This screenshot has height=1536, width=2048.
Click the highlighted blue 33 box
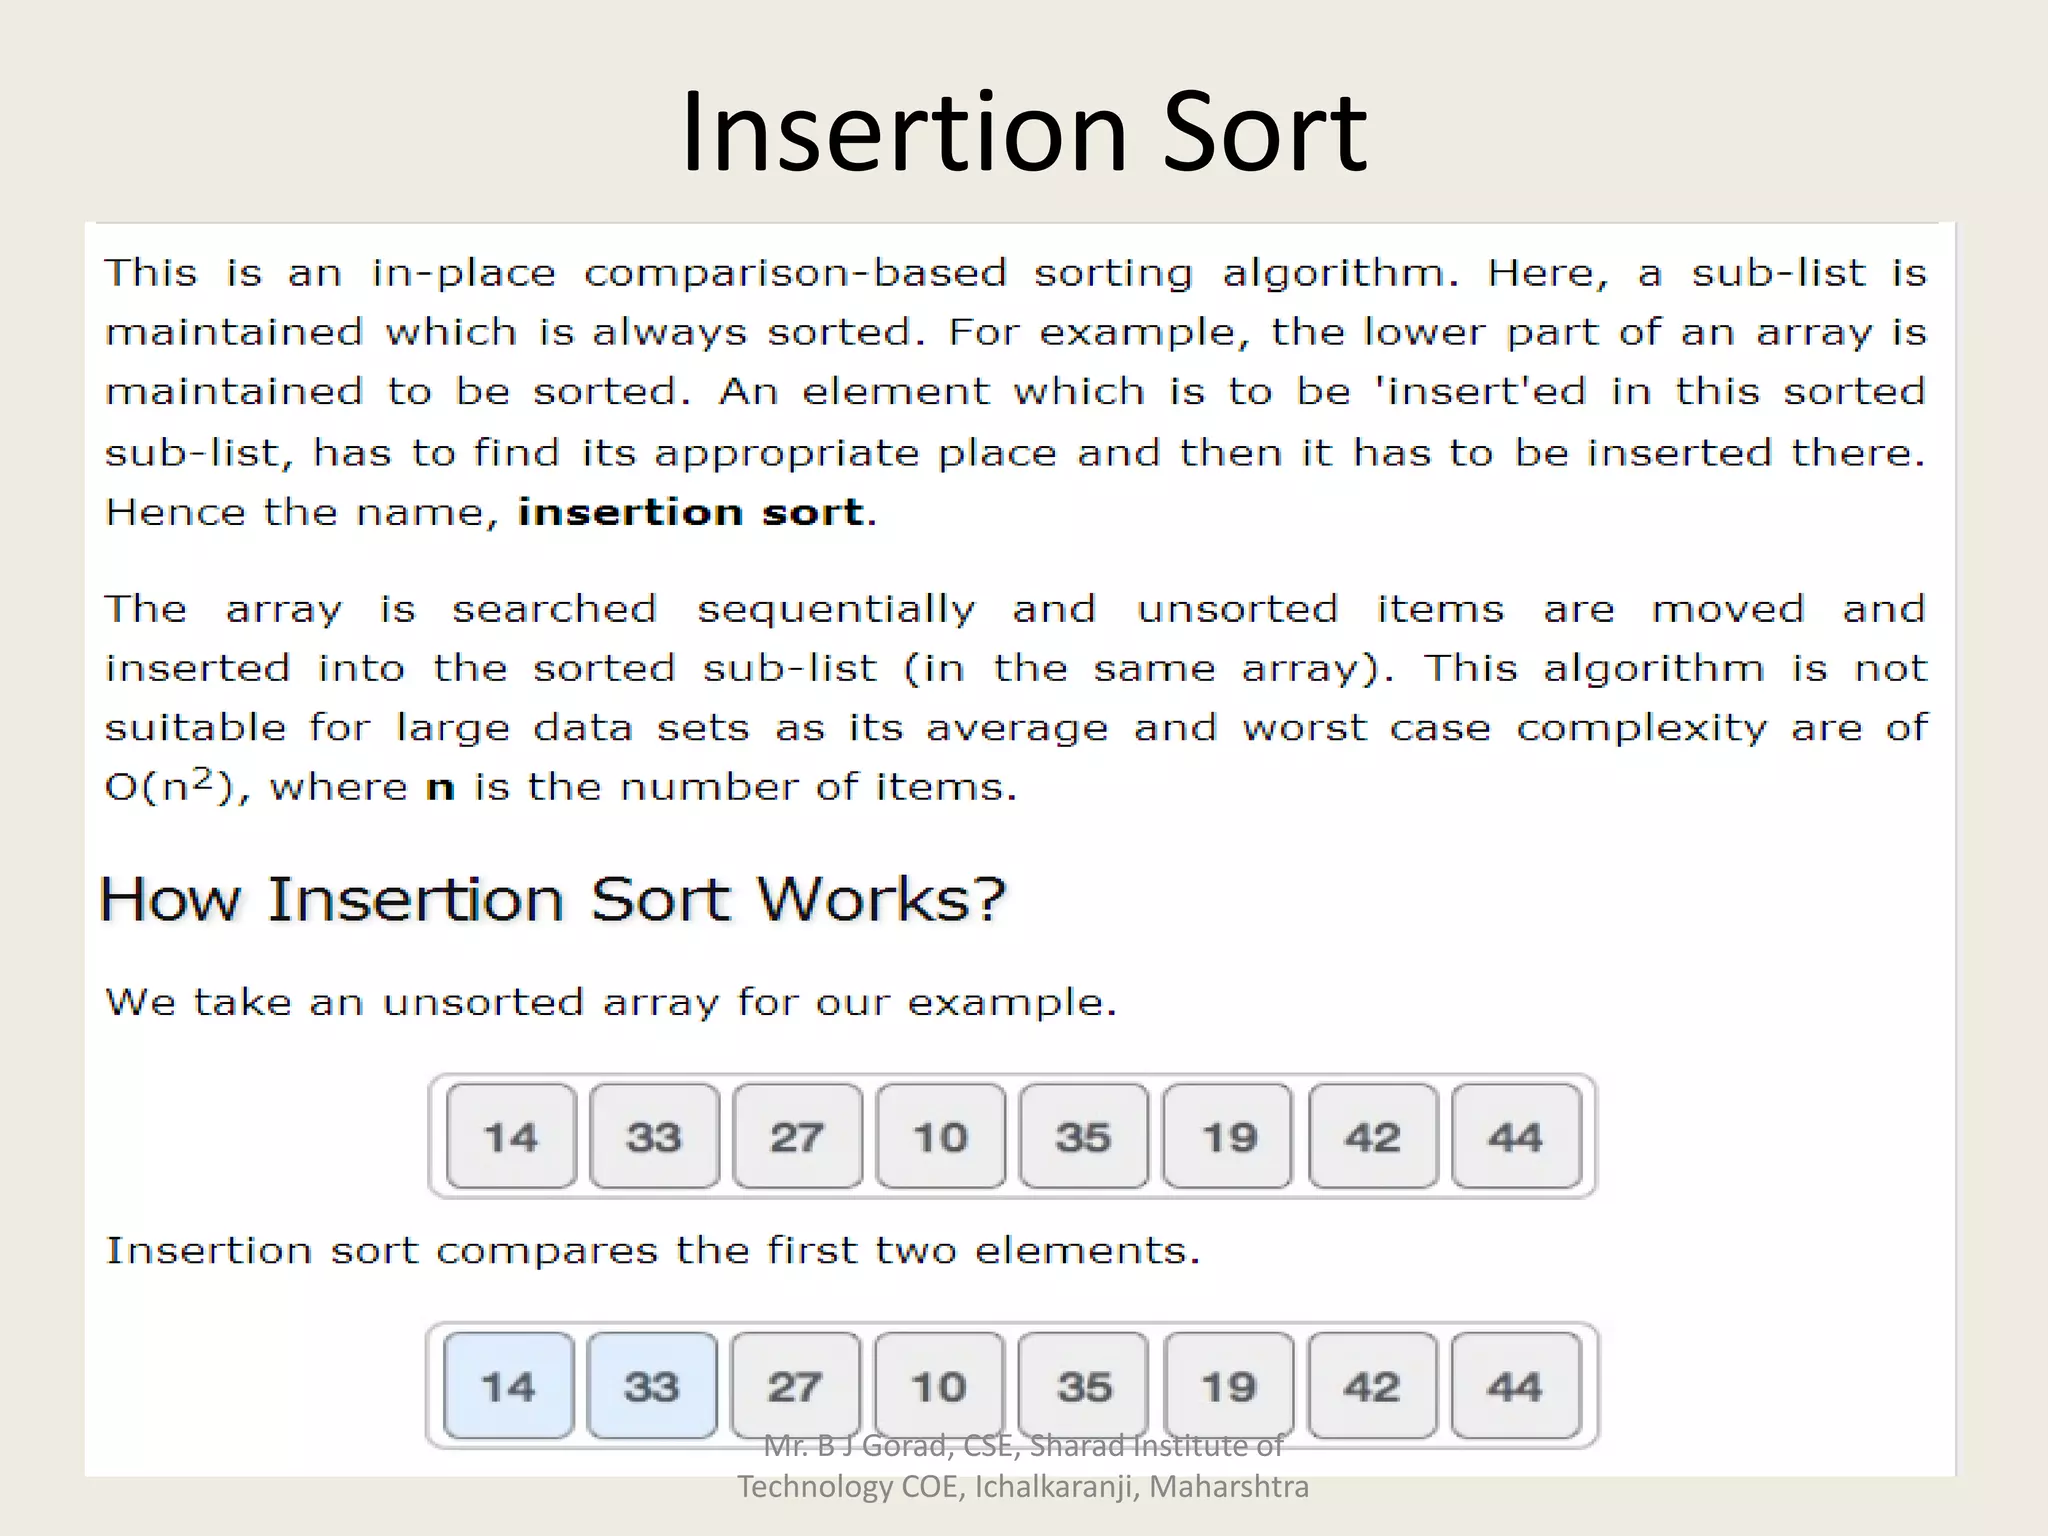[652, 1385]
